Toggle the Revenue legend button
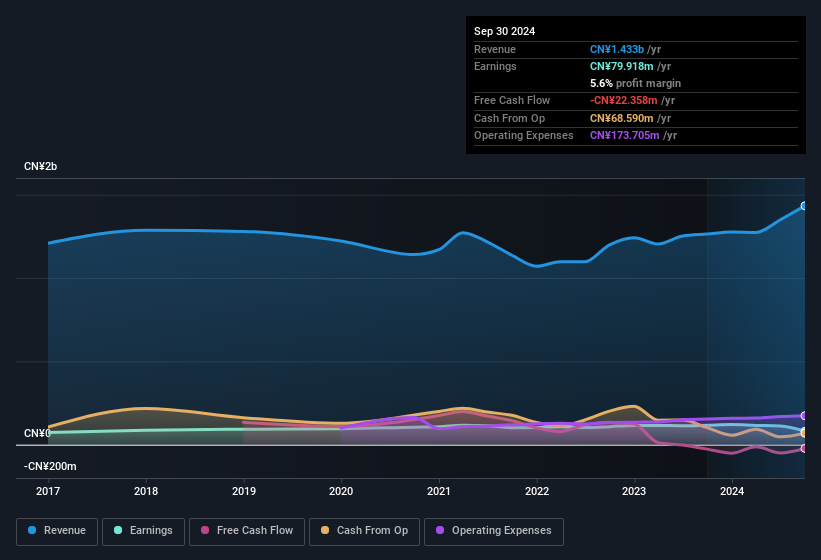Viewport: 821px width, 560px height. [x=57, y=531]
